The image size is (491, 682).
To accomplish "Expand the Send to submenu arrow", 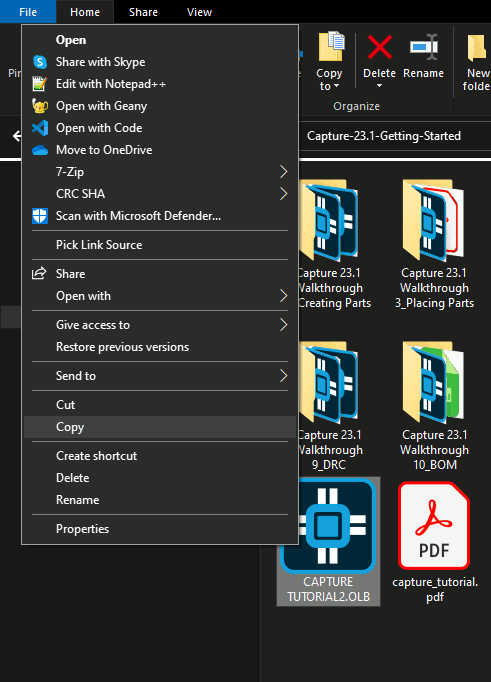I will [284, 375].
